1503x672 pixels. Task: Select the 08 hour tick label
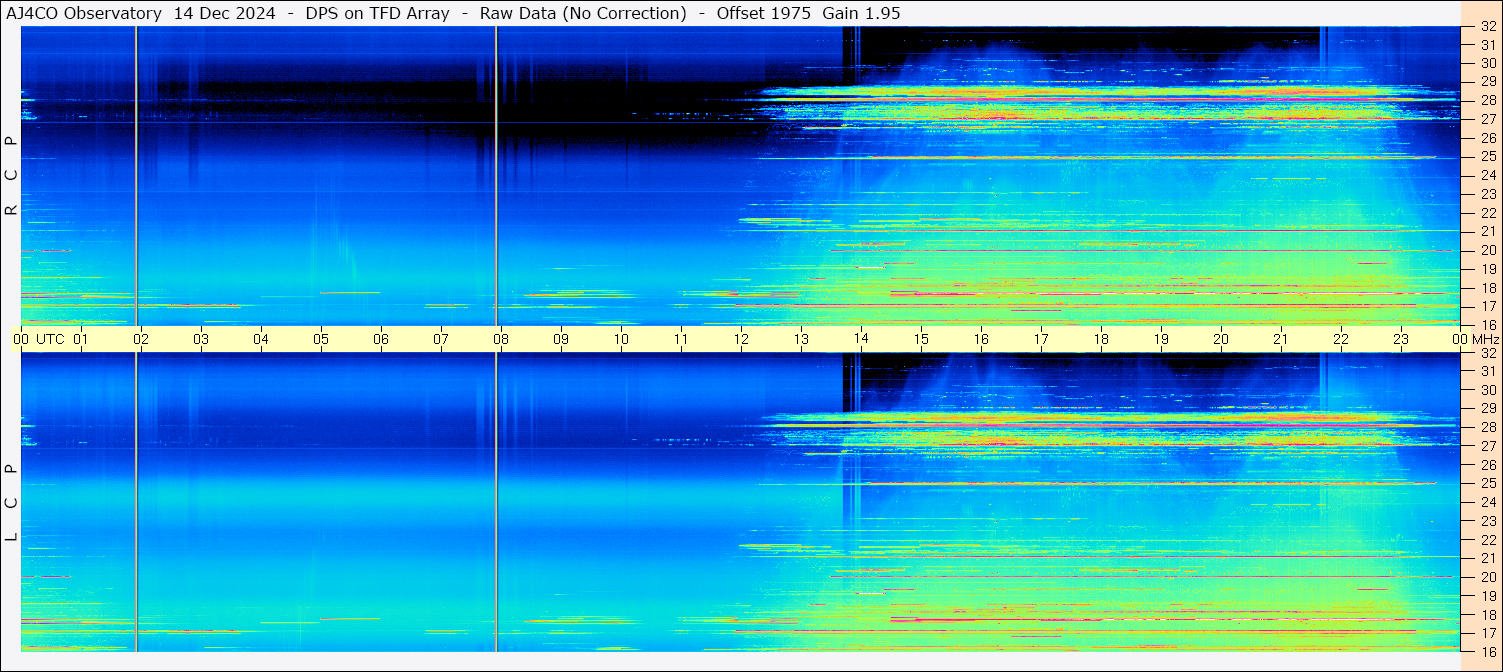click(501, 339)
